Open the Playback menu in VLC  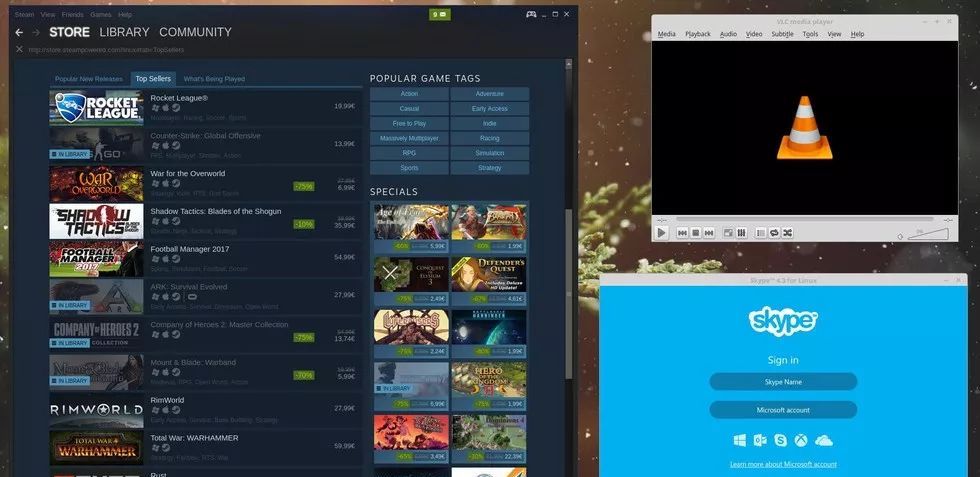coord(698,34)
